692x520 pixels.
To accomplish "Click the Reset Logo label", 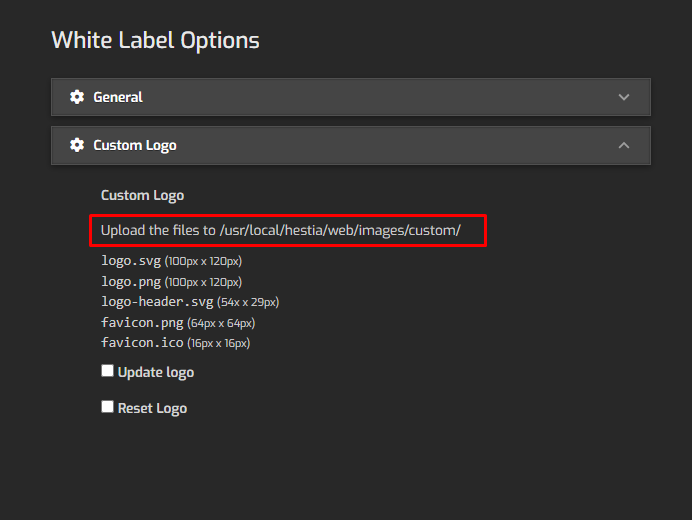I will pyautogui.click(x=152, y=408).
